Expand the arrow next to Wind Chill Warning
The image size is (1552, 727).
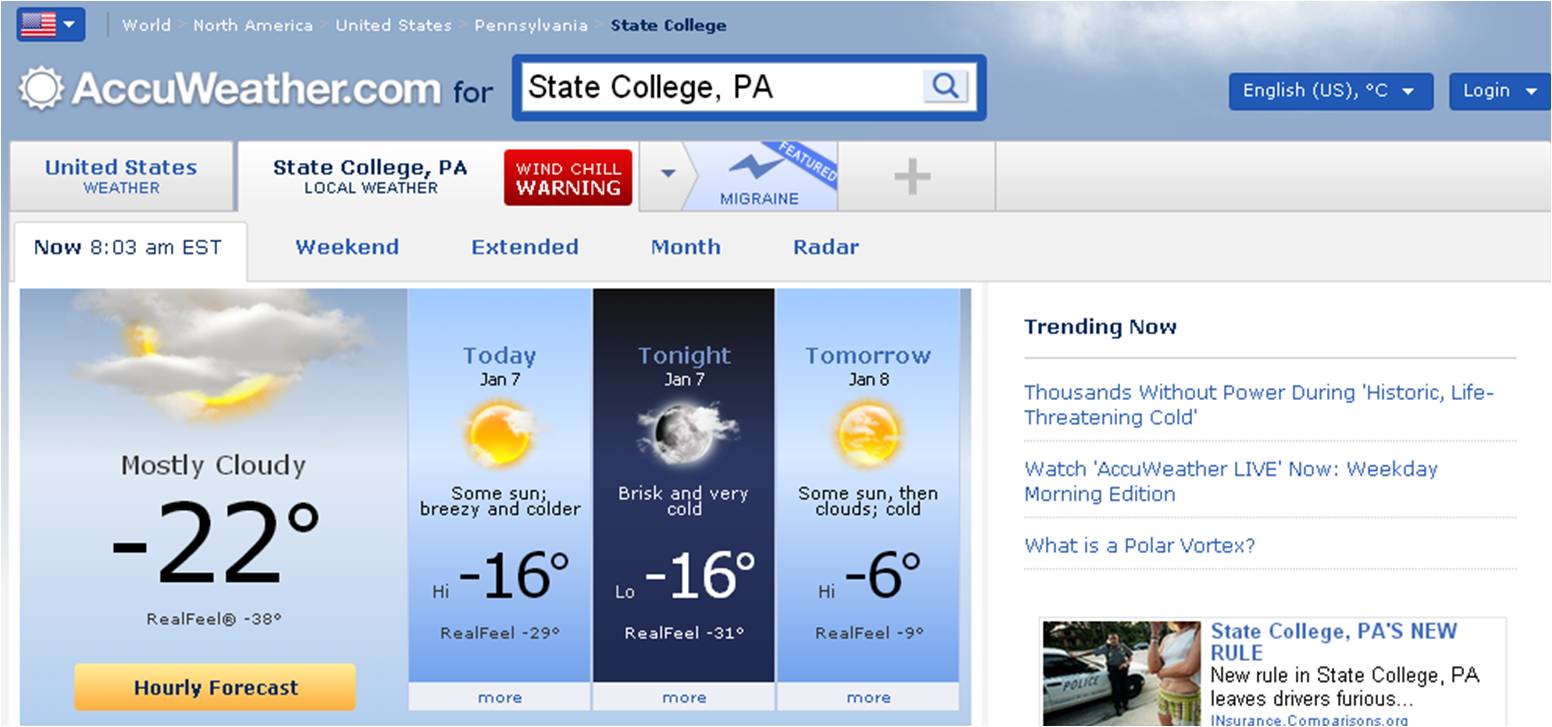[x=667, y=173]
